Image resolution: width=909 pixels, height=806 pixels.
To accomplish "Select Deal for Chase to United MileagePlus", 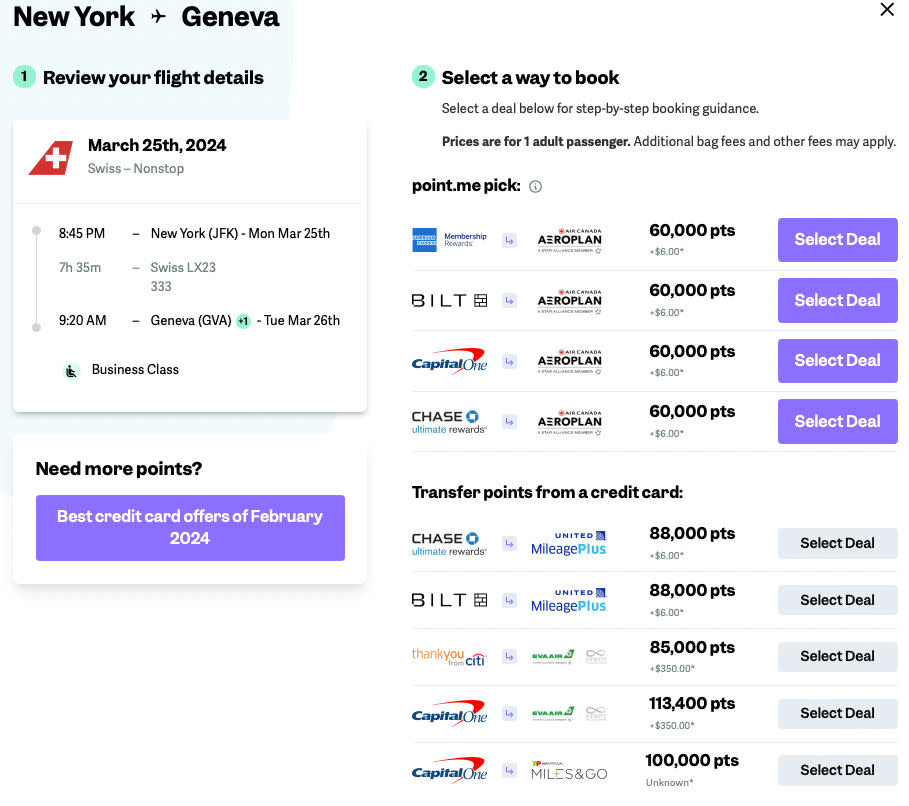I will coord(837,543).
